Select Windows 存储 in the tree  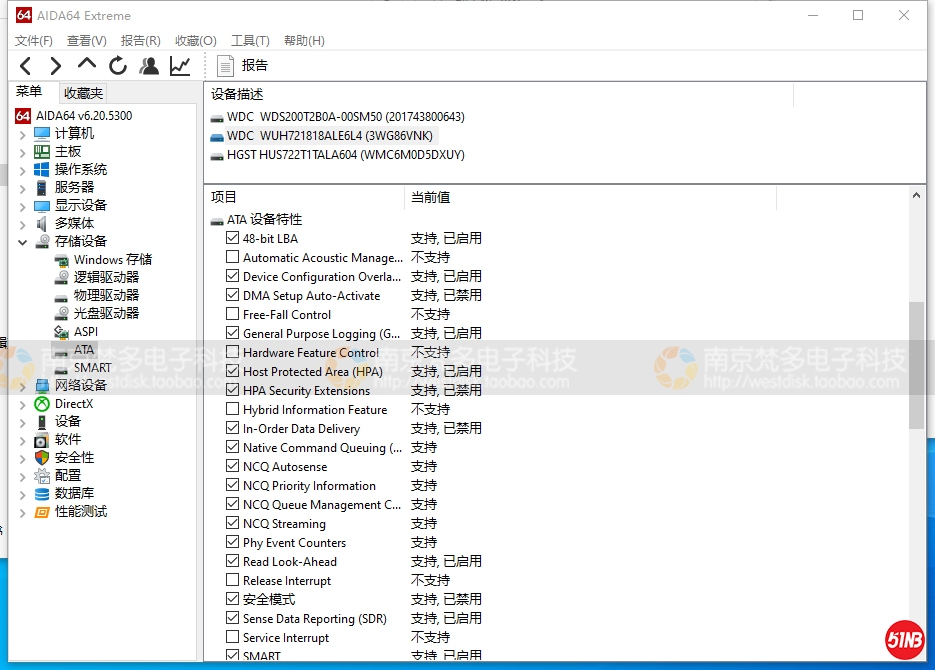tap(113, 260)
